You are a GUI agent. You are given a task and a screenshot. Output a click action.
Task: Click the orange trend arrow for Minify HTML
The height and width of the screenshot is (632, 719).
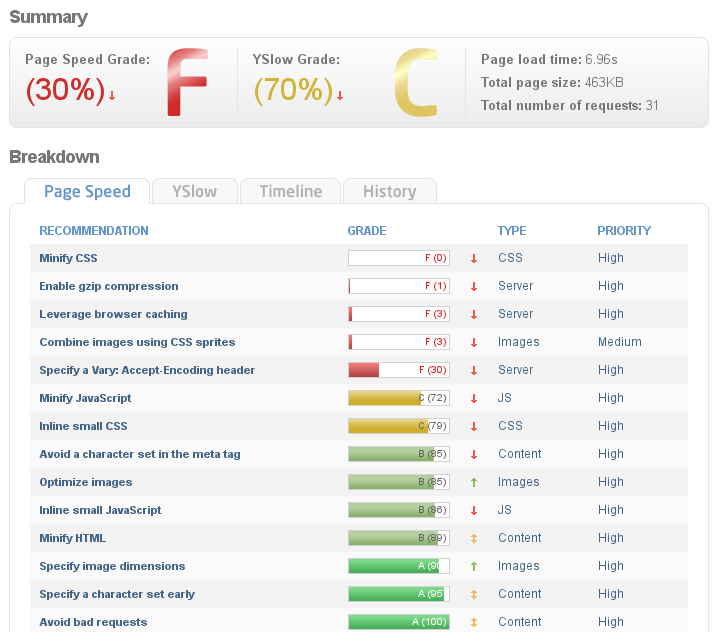[x=474, y=538]
